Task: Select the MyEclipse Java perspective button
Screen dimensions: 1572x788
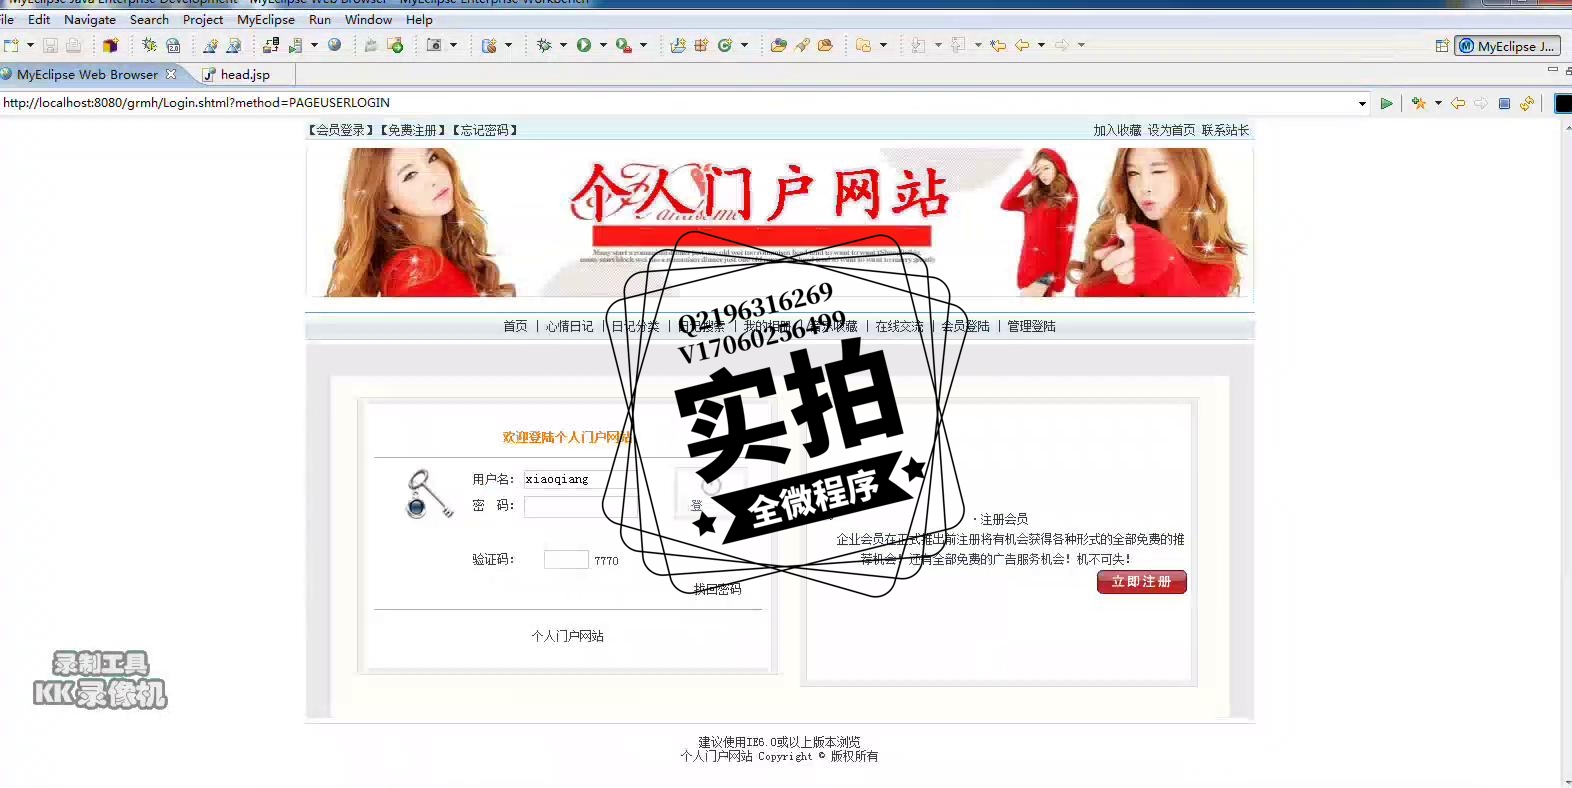Action: tap(1507, 46)
